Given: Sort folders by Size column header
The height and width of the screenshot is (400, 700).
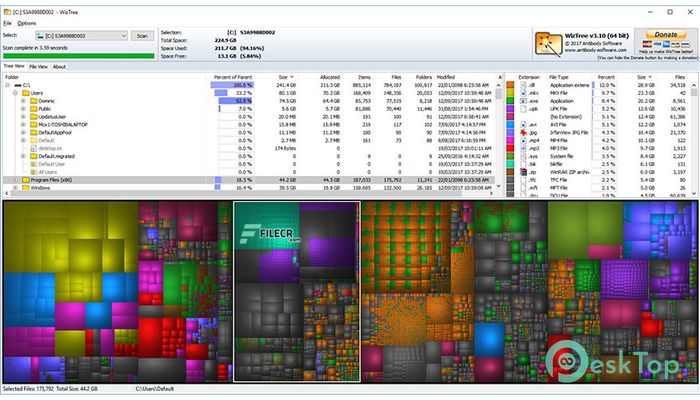Looking at the screenshot, I should tap(285, 77).
